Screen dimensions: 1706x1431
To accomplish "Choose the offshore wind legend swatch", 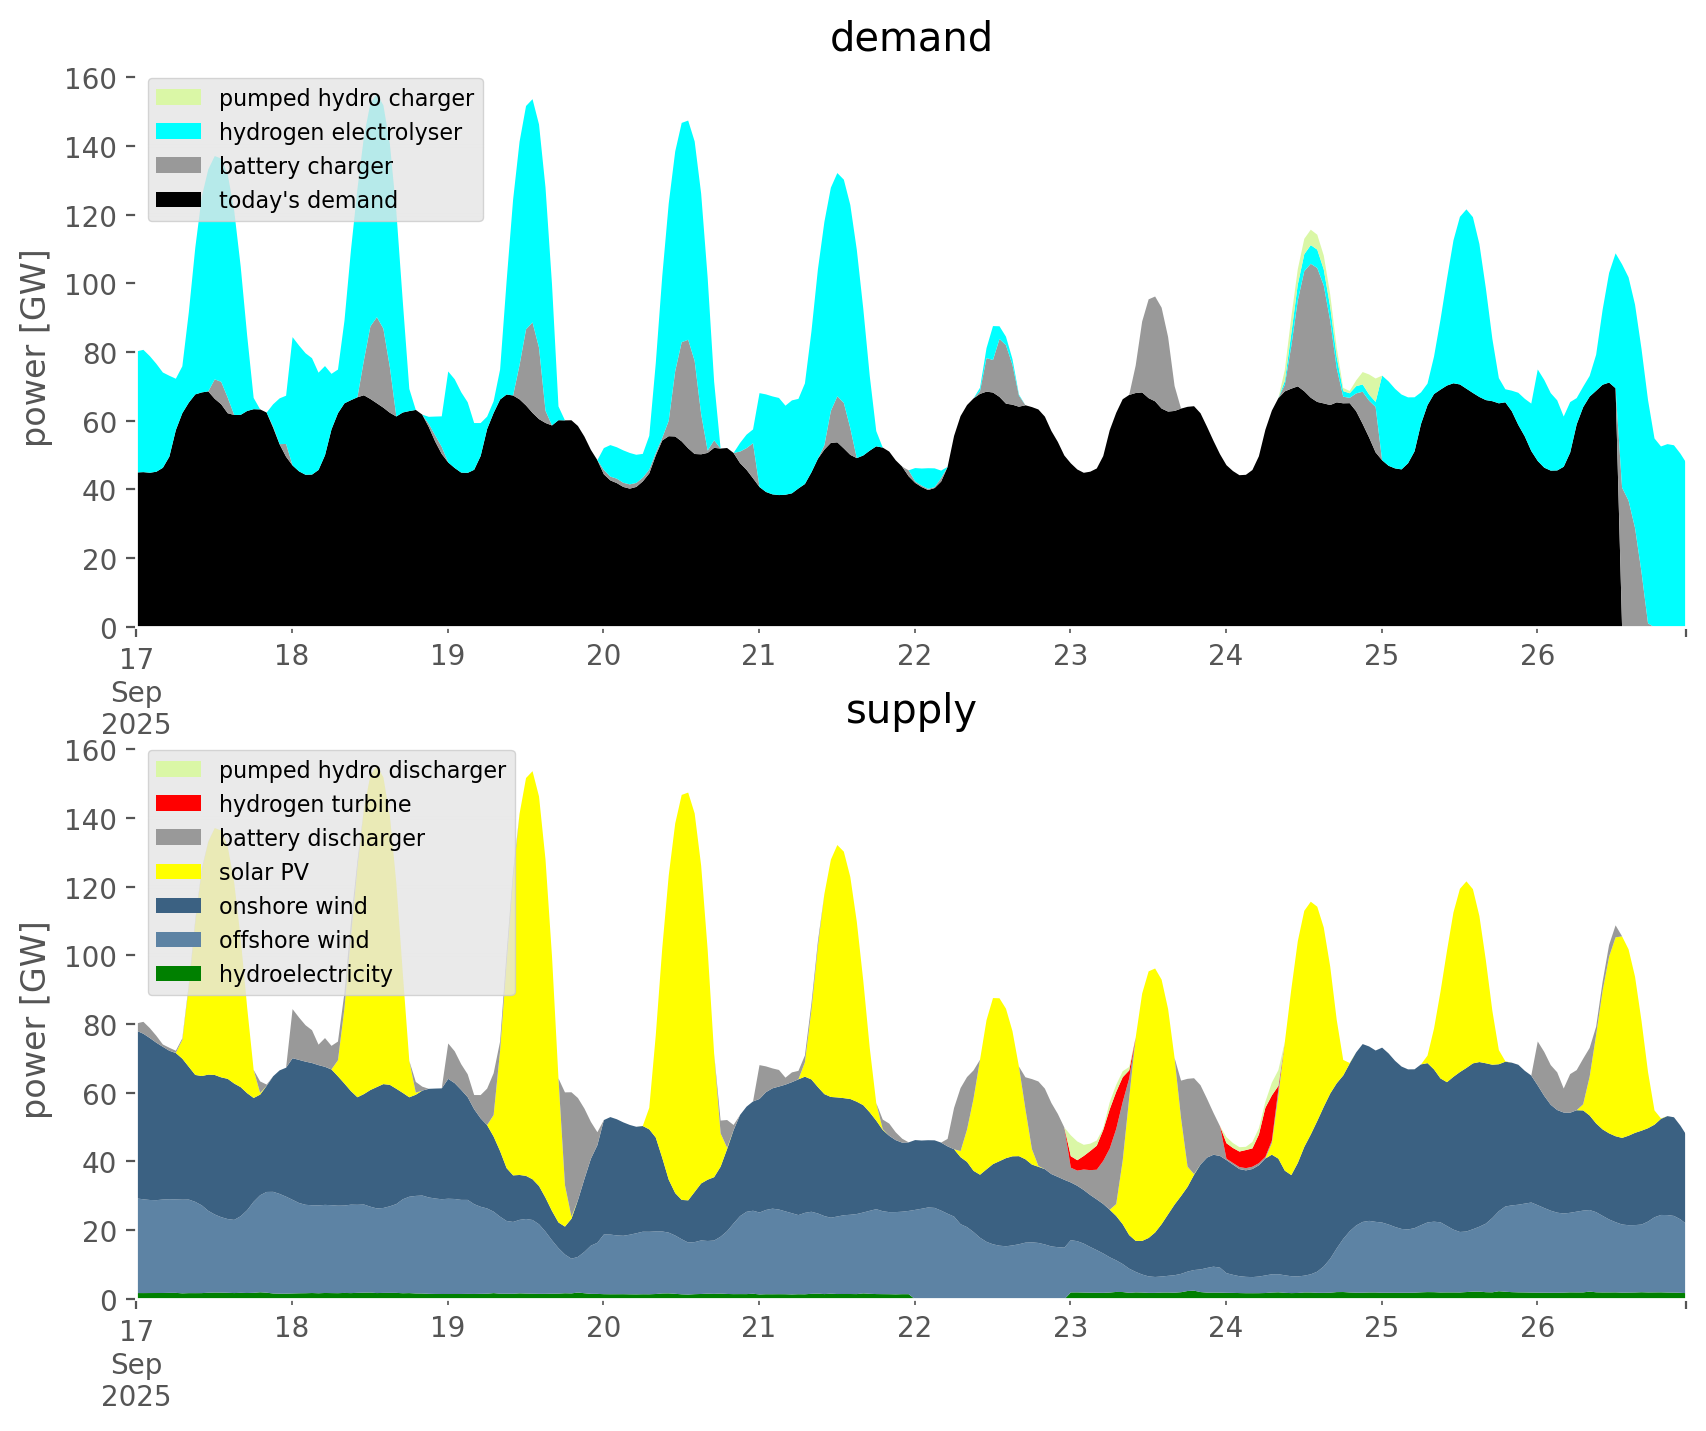I will 179,940.
